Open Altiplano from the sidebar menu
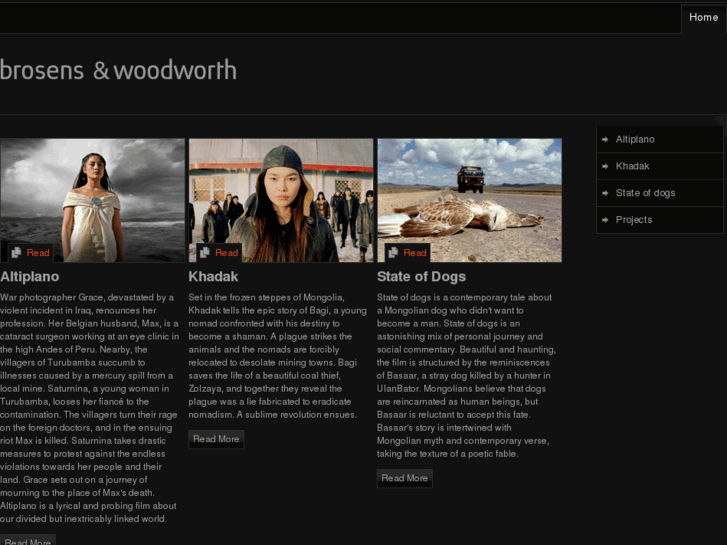Screen dimensions: 727x545 660,139
